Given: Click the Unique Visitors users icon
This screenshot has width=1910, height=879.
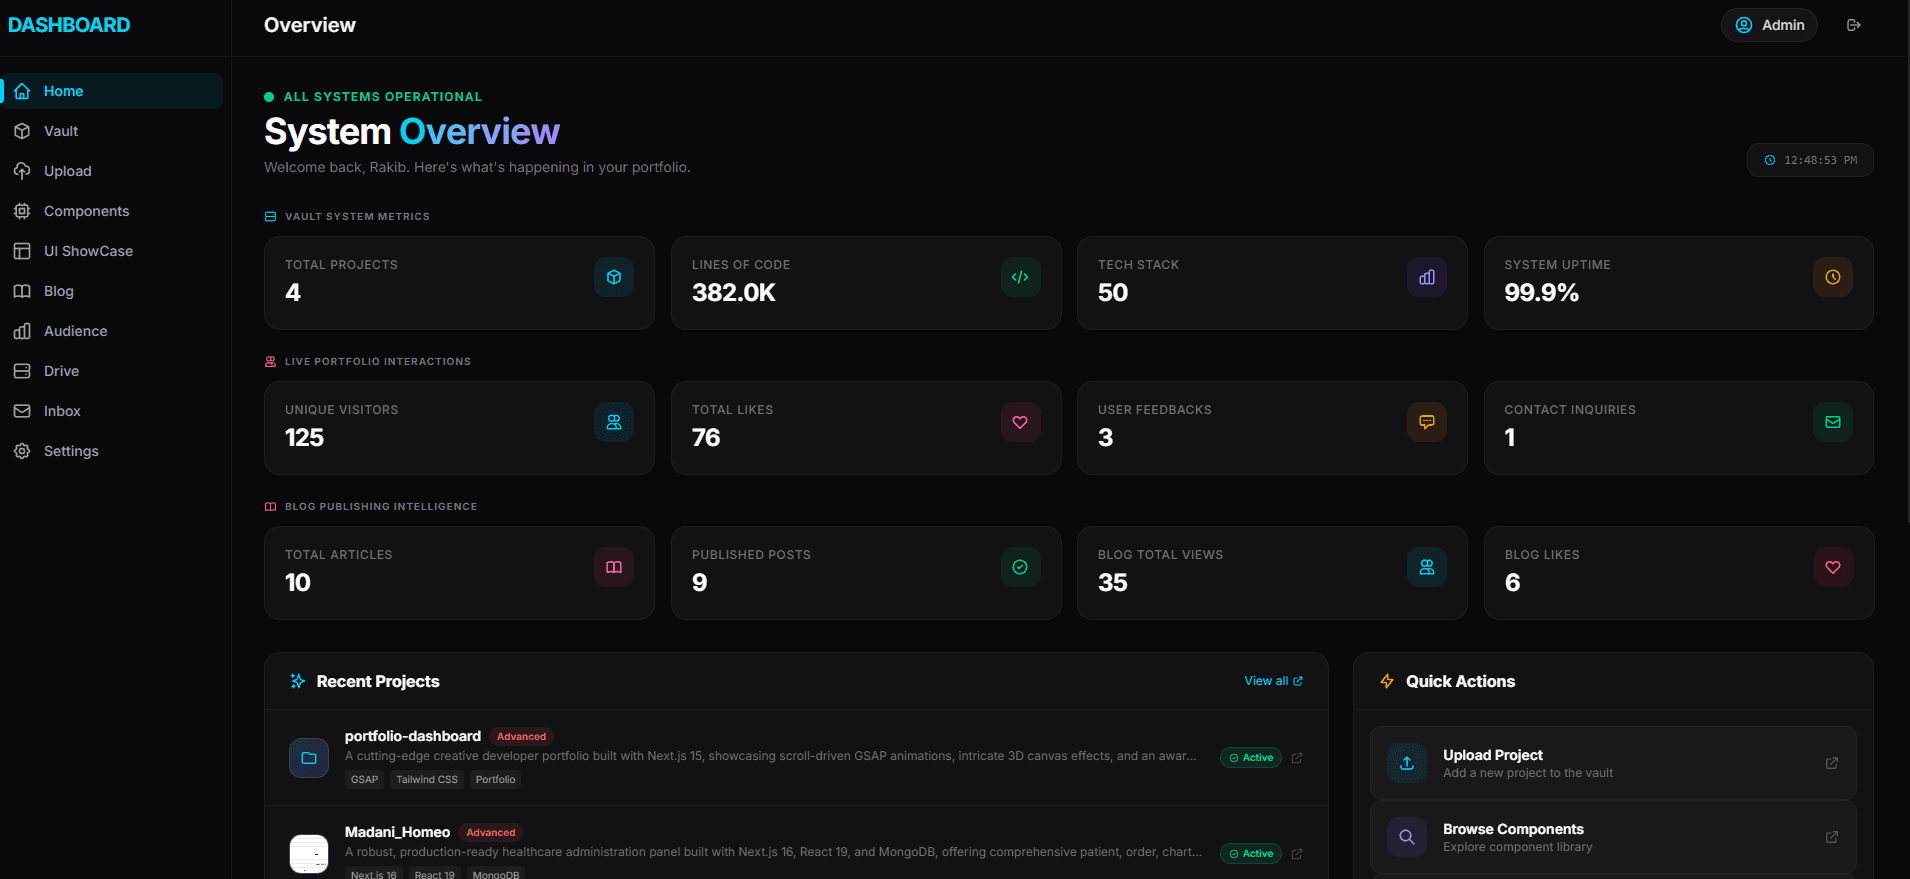Looking at the screenshot, I should (614, 422).
